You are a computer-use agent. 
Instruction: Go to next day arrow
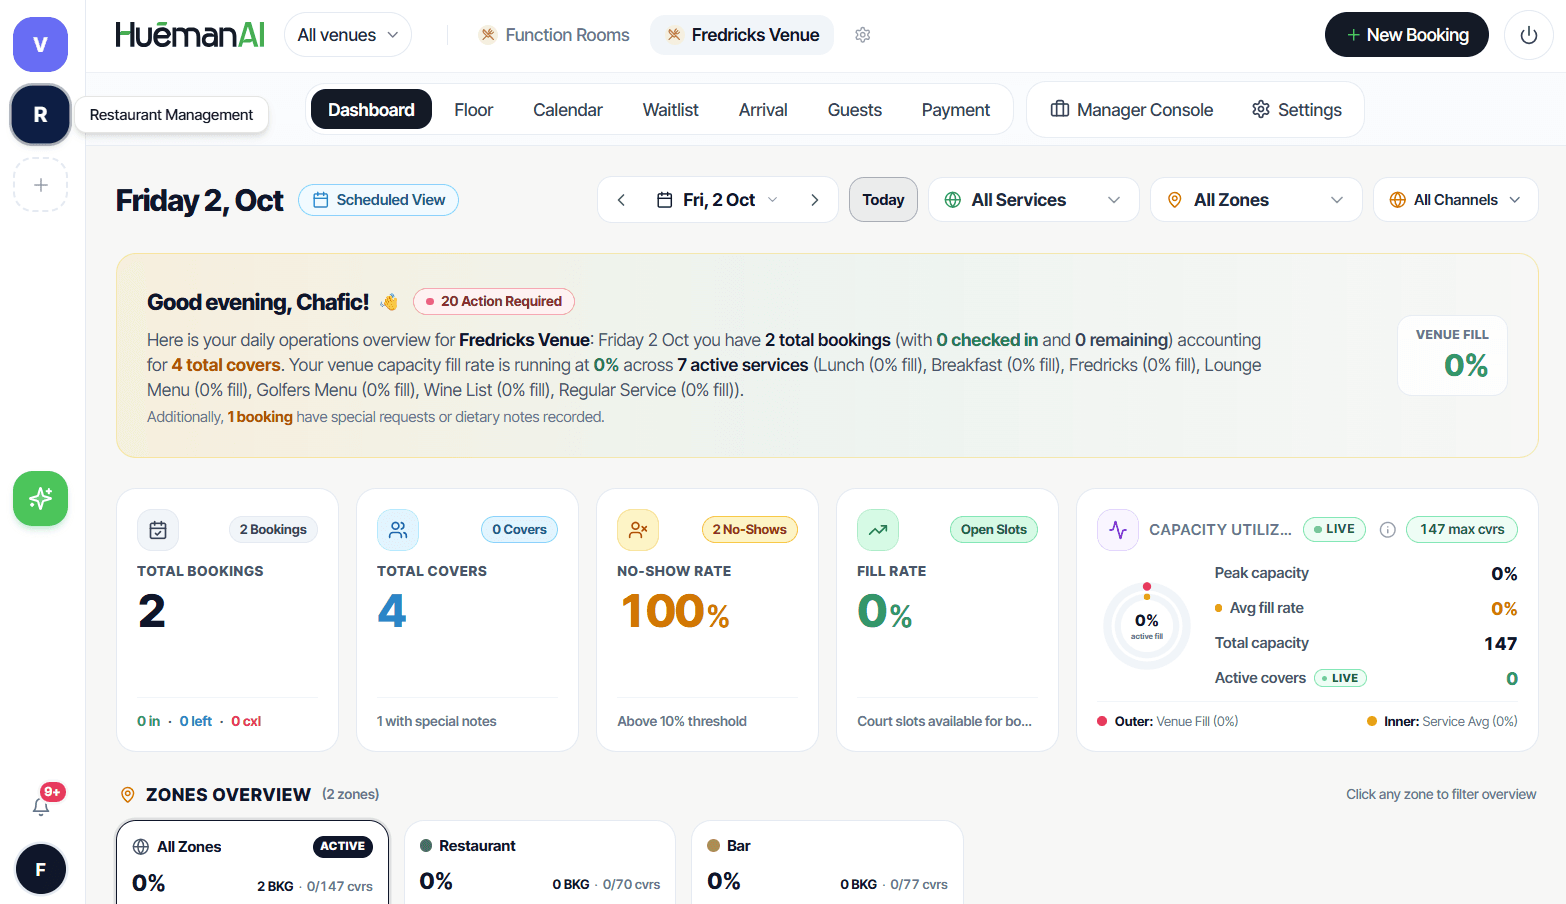pyautogui.click(x=815, y=200)
